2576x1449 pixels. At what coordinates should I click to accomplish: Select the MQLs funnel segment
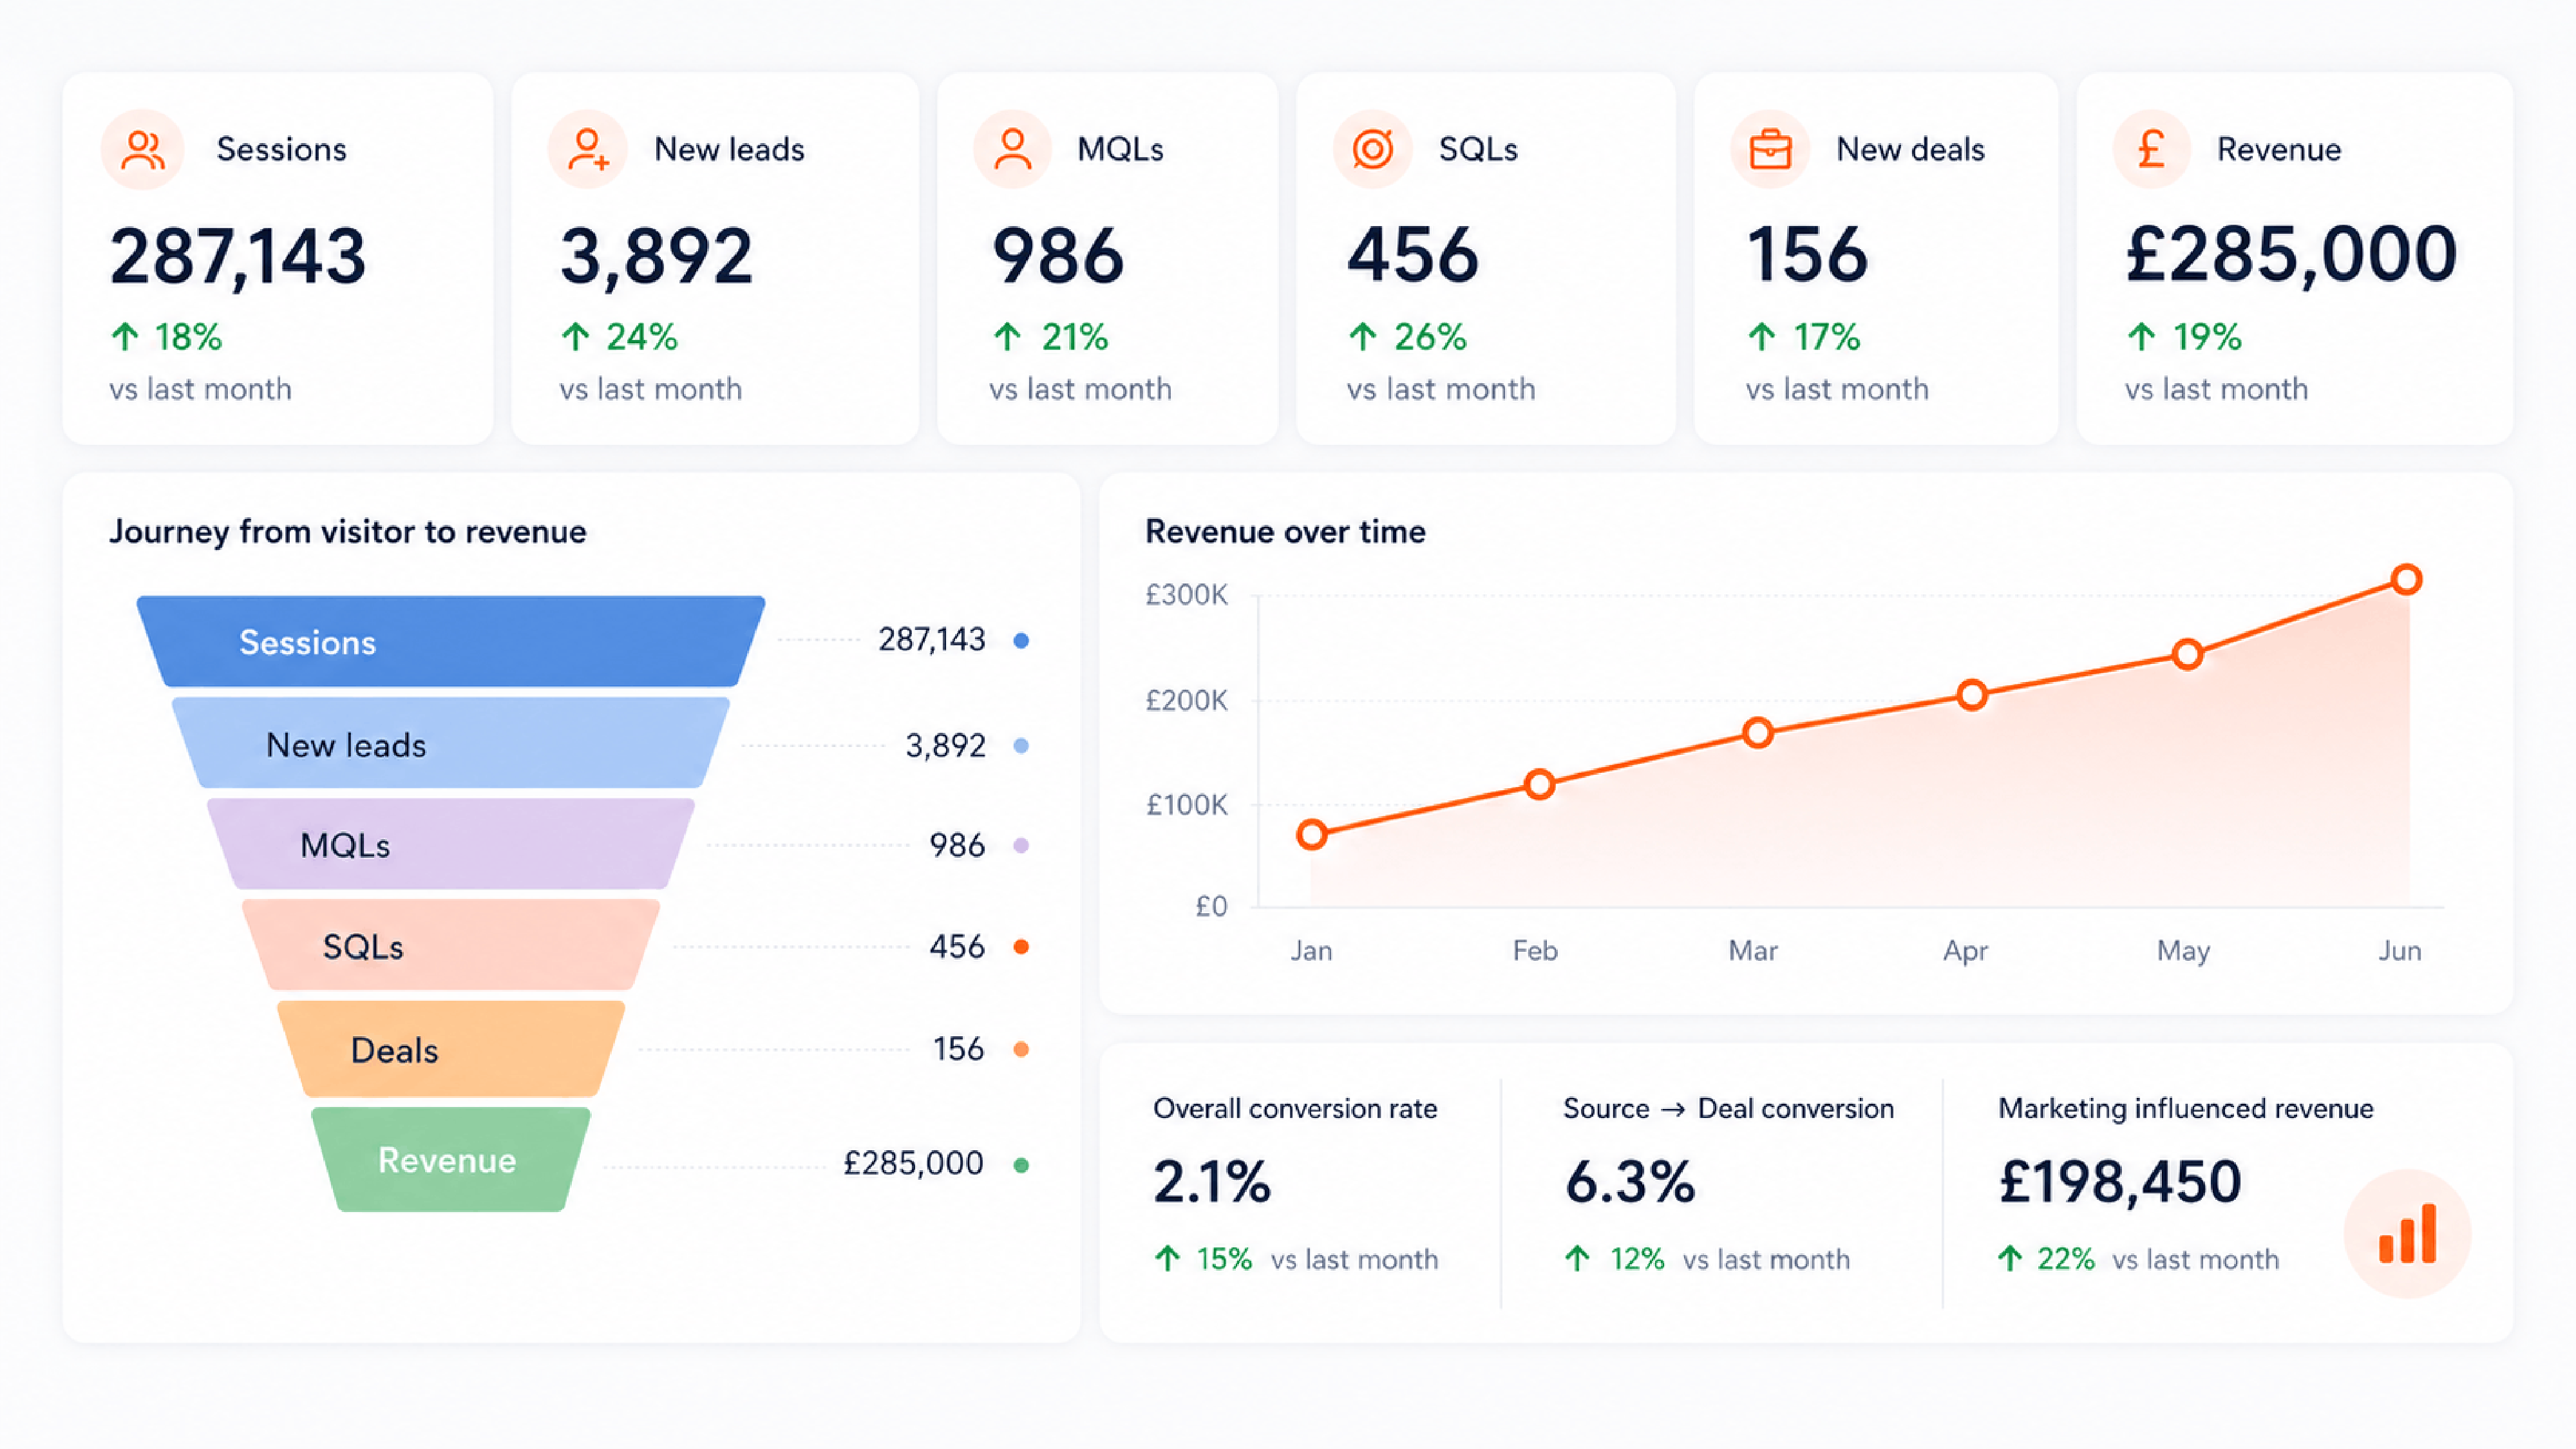point(451,844)
